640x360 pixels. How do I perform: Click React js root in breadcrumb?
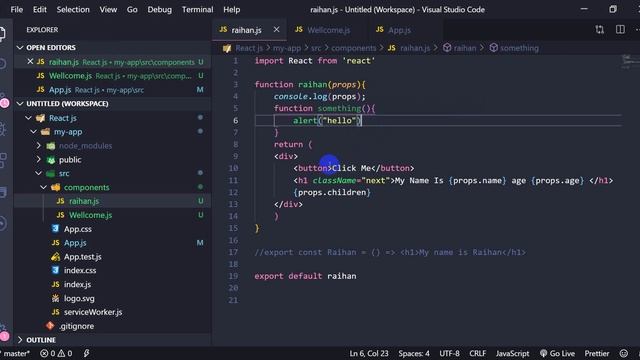point(243,48)
